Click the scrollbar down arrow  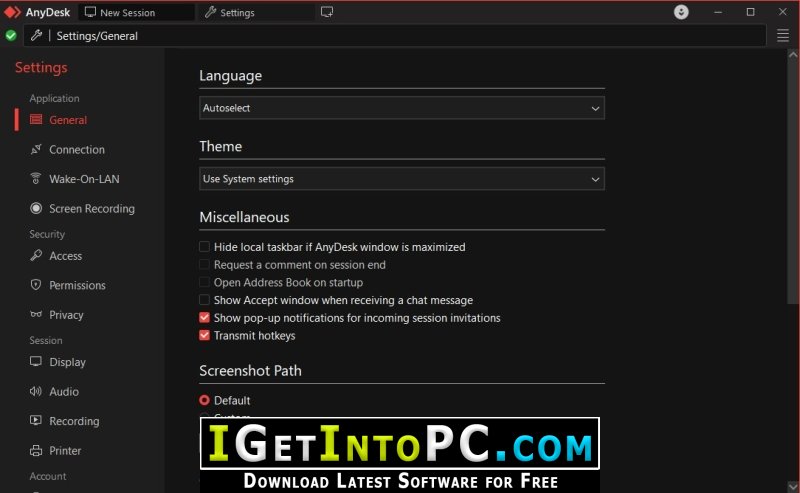793,486
